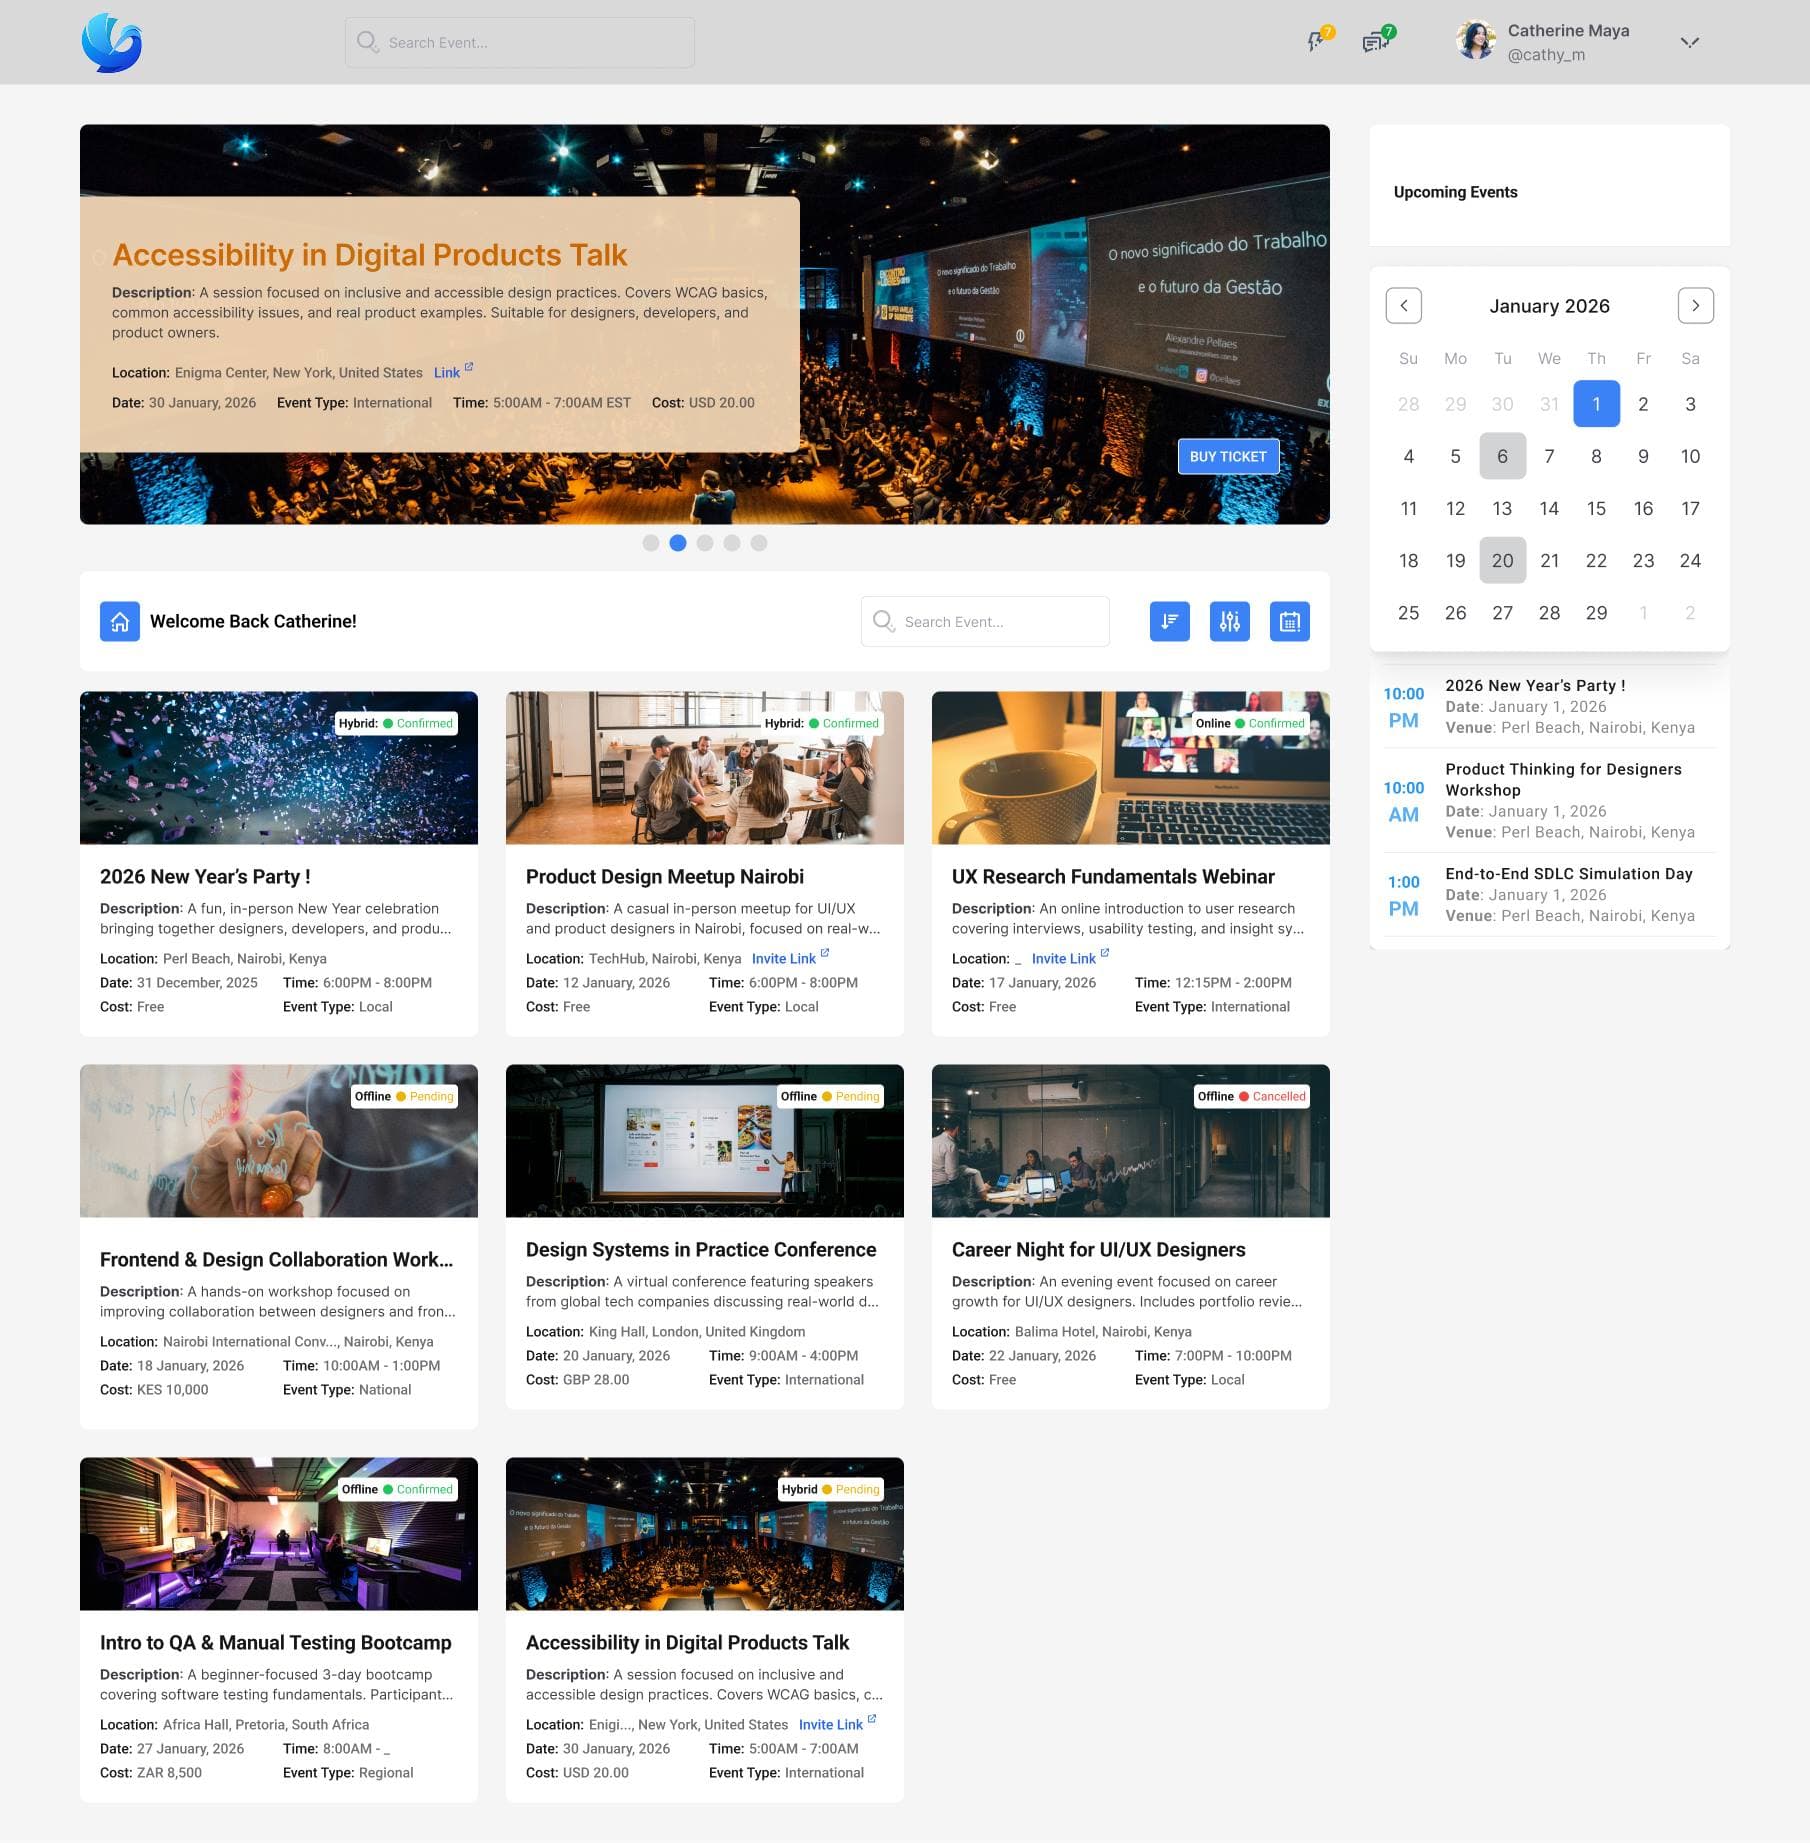Select the first carousel dot
Image resolution: width=1810 pixels, height=1843 pixels.
pyautogui.click(x=651, y=543)
